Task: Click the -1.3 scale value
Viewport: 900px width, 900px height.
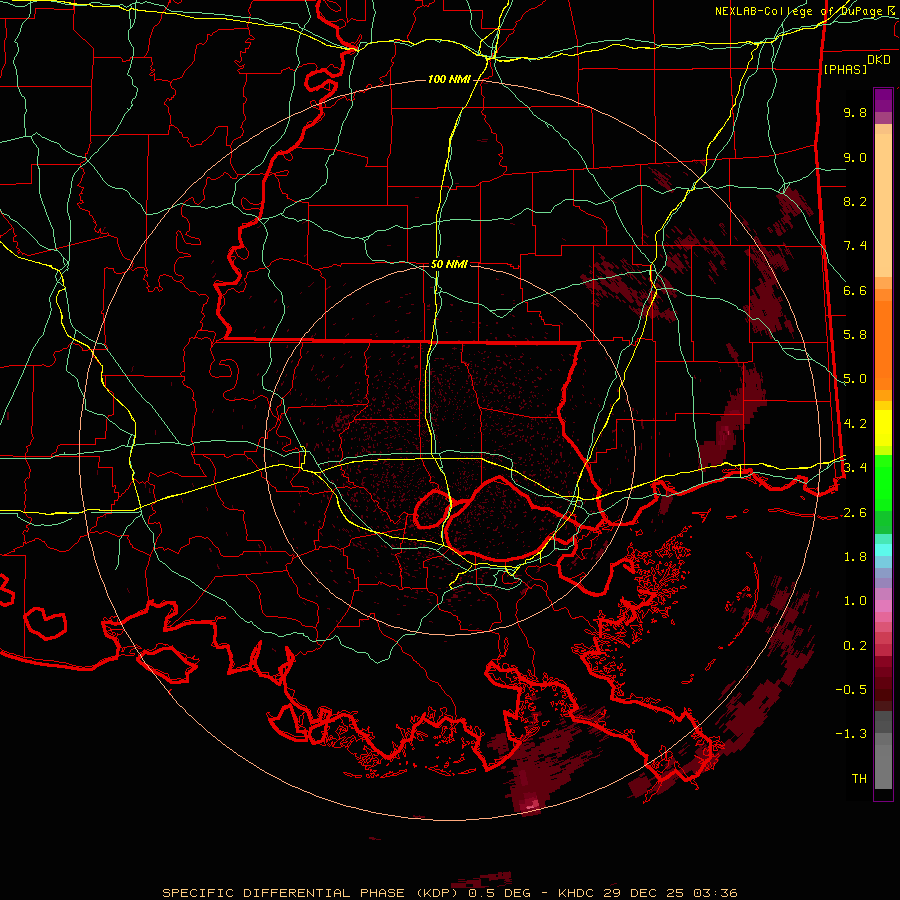Action: point(851,734)
